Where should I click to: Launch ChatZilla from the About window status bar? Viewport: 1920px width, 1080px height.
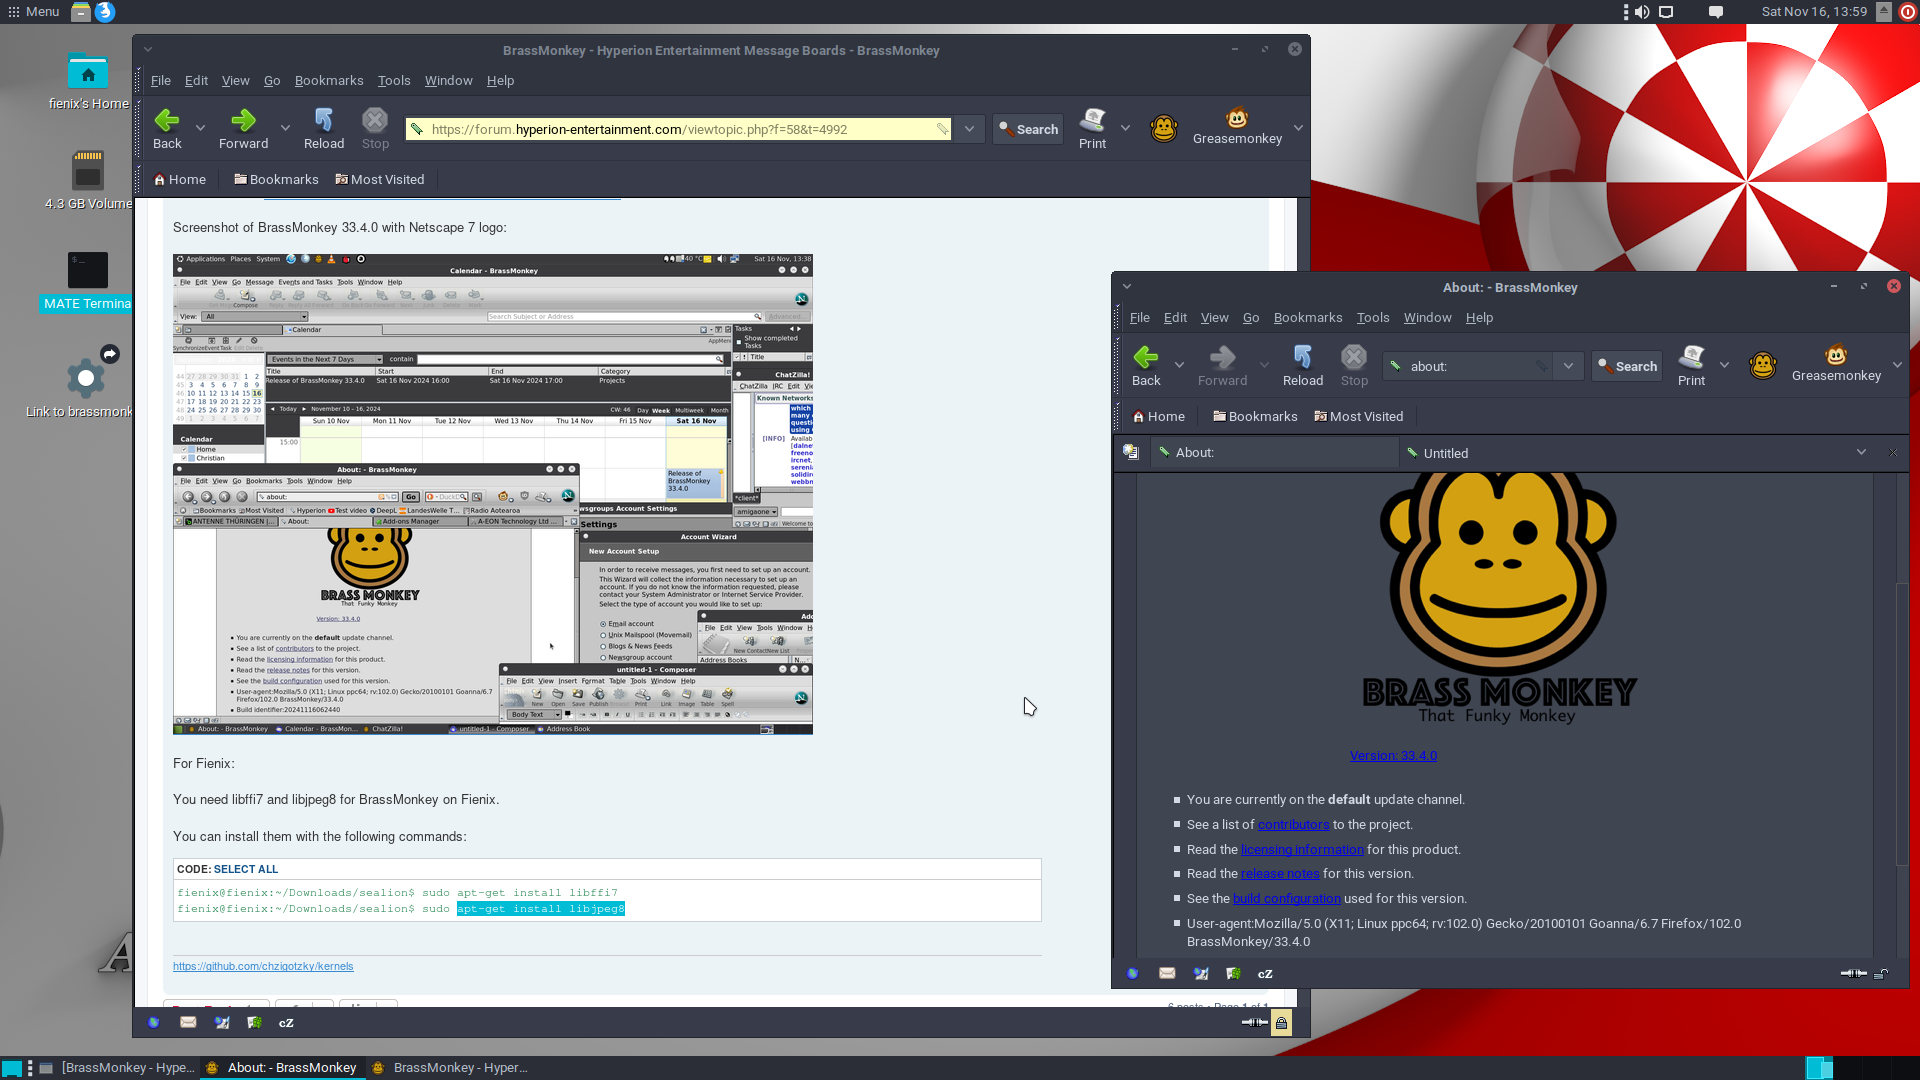coord(1265,973)
